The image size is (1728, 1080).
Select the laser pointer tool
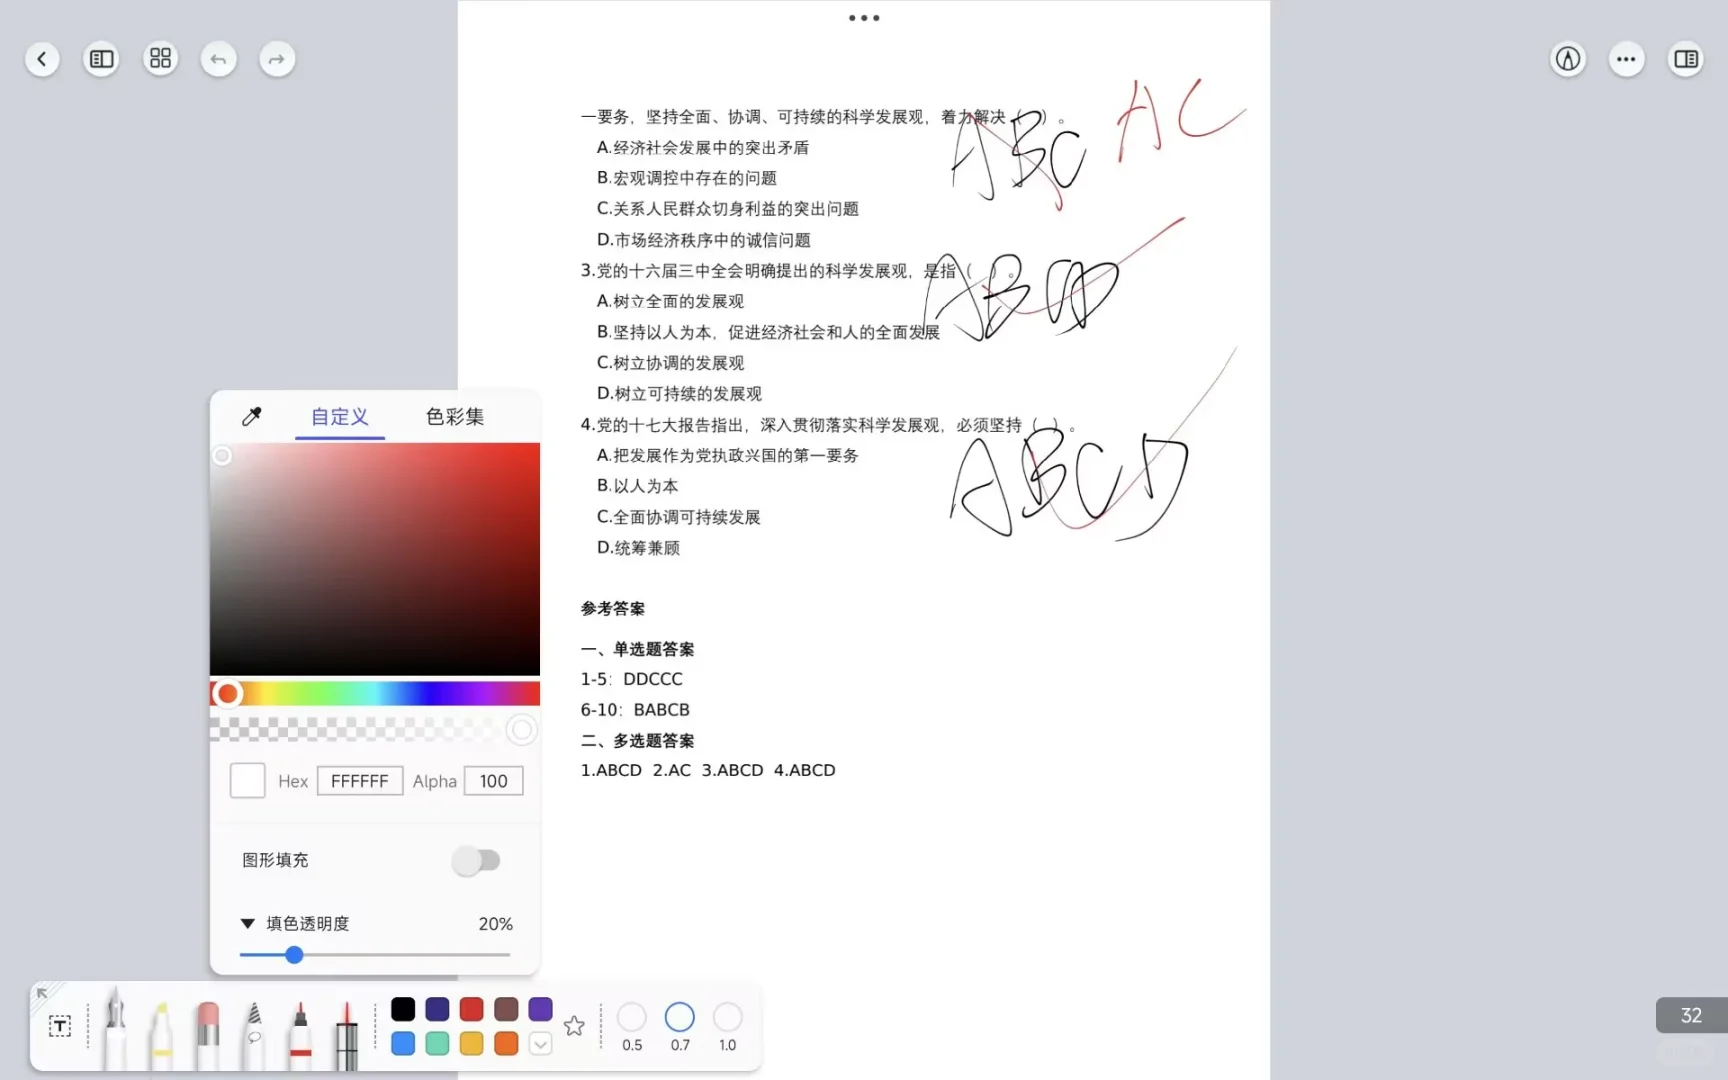click(x=346, y=1030)
